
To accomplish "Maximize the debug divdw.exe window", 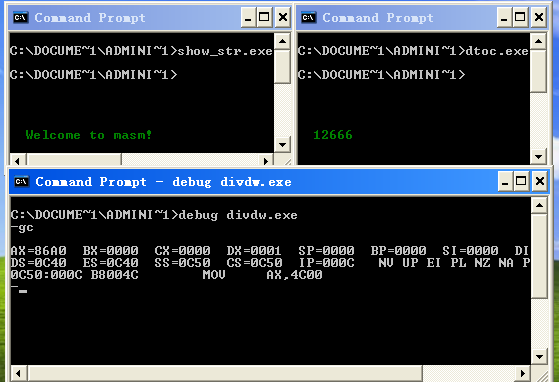I will pos(521,181).
